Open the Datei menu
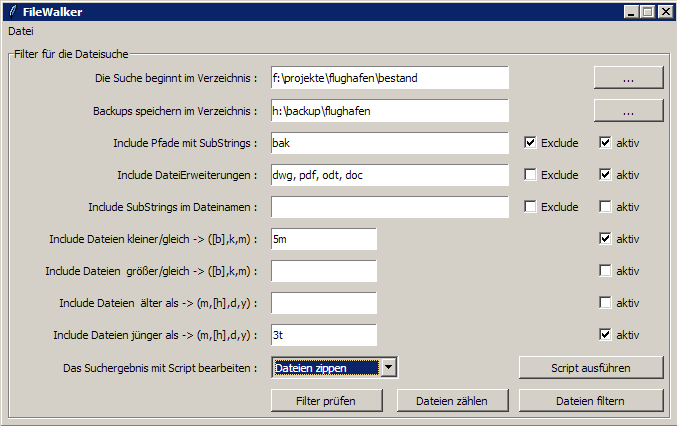The width and height of the screenshot is (677, 426). pyautogui.click(x=21, y=31)
